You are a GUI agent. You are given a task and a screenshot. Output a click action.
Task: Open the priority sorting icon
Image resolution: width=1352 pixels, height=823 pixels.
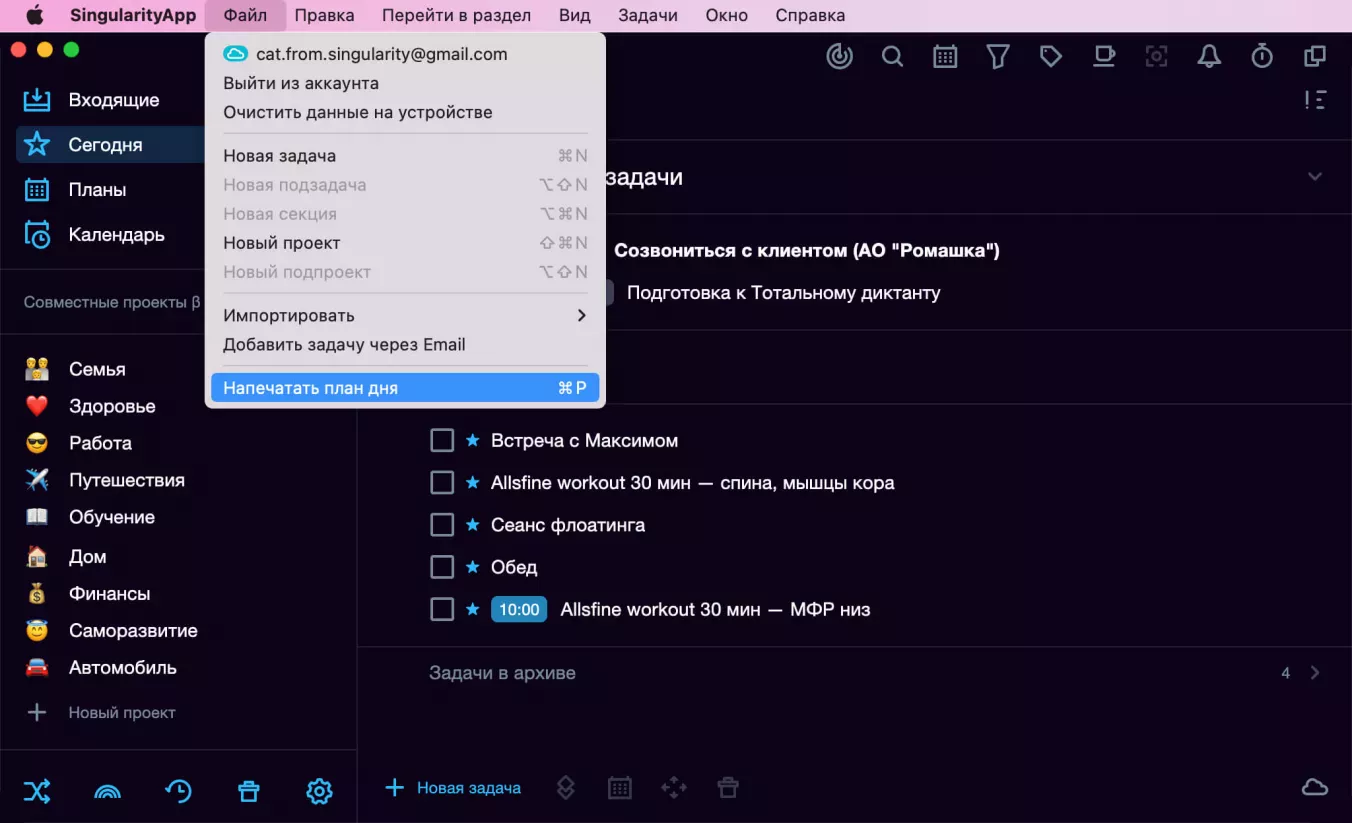coord(1315,100)
